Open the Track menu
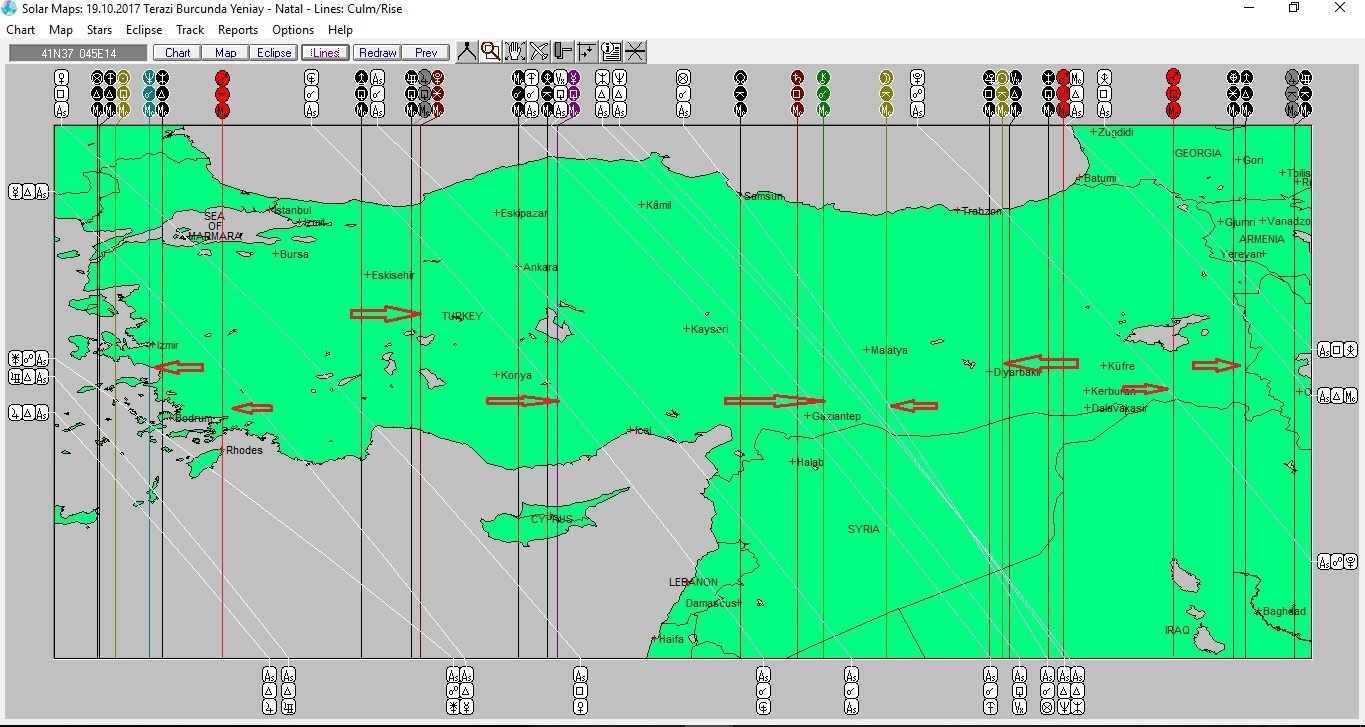Image resolution: width=1365 pixels, height=727 pixels. click(x=190, y=30)
